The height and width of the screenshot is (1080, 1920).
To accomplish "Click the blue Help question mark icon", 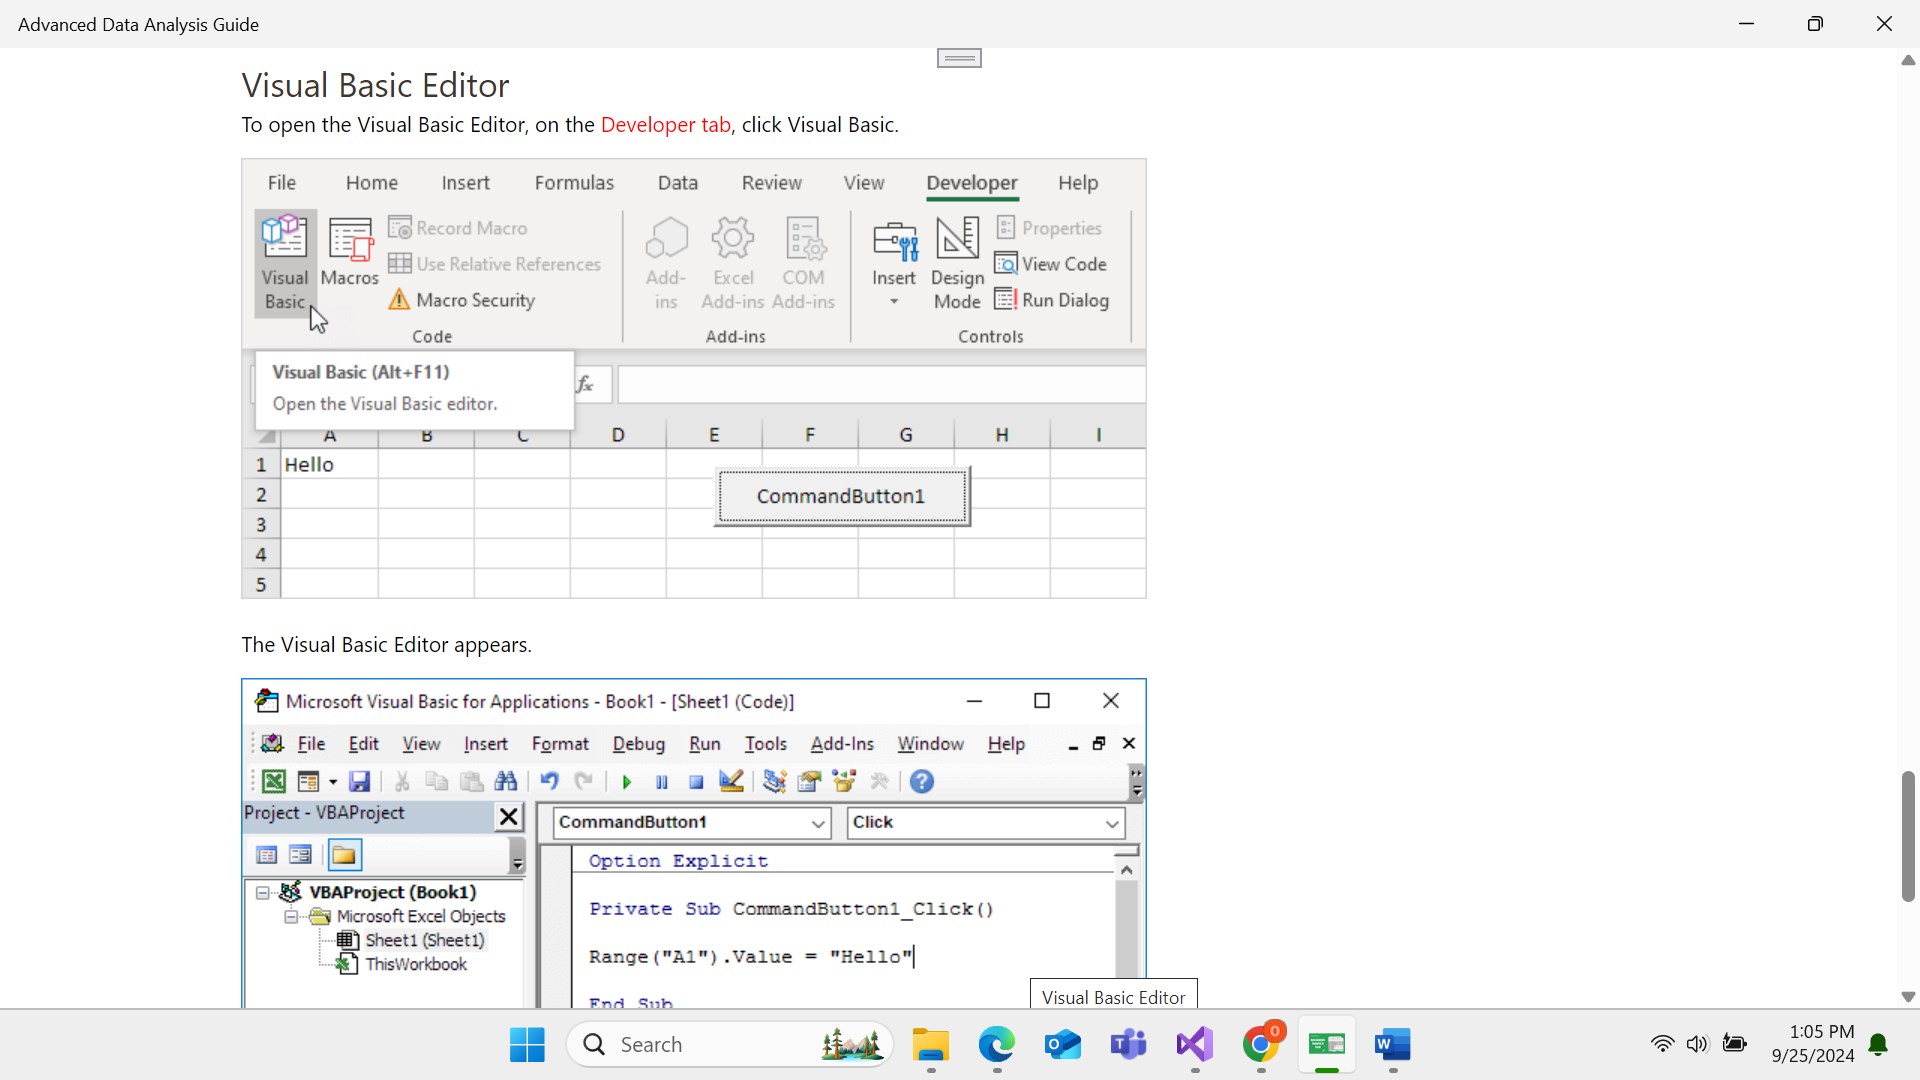I will click(922, 782).
